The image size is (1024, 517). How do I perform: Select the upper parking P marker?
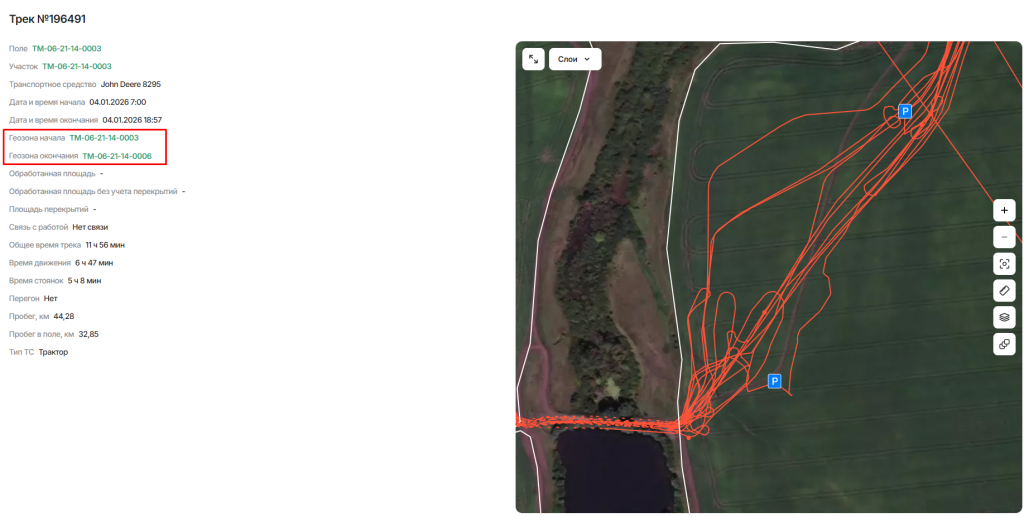[x=905, y=112]
